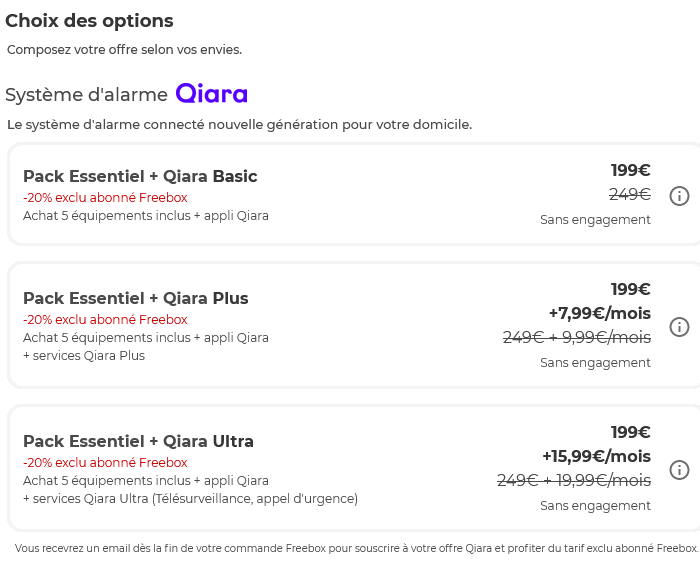Pick the Pack Essentiel + Qiara Ultra title
This screenshot has height=562, width=700.
138,441
